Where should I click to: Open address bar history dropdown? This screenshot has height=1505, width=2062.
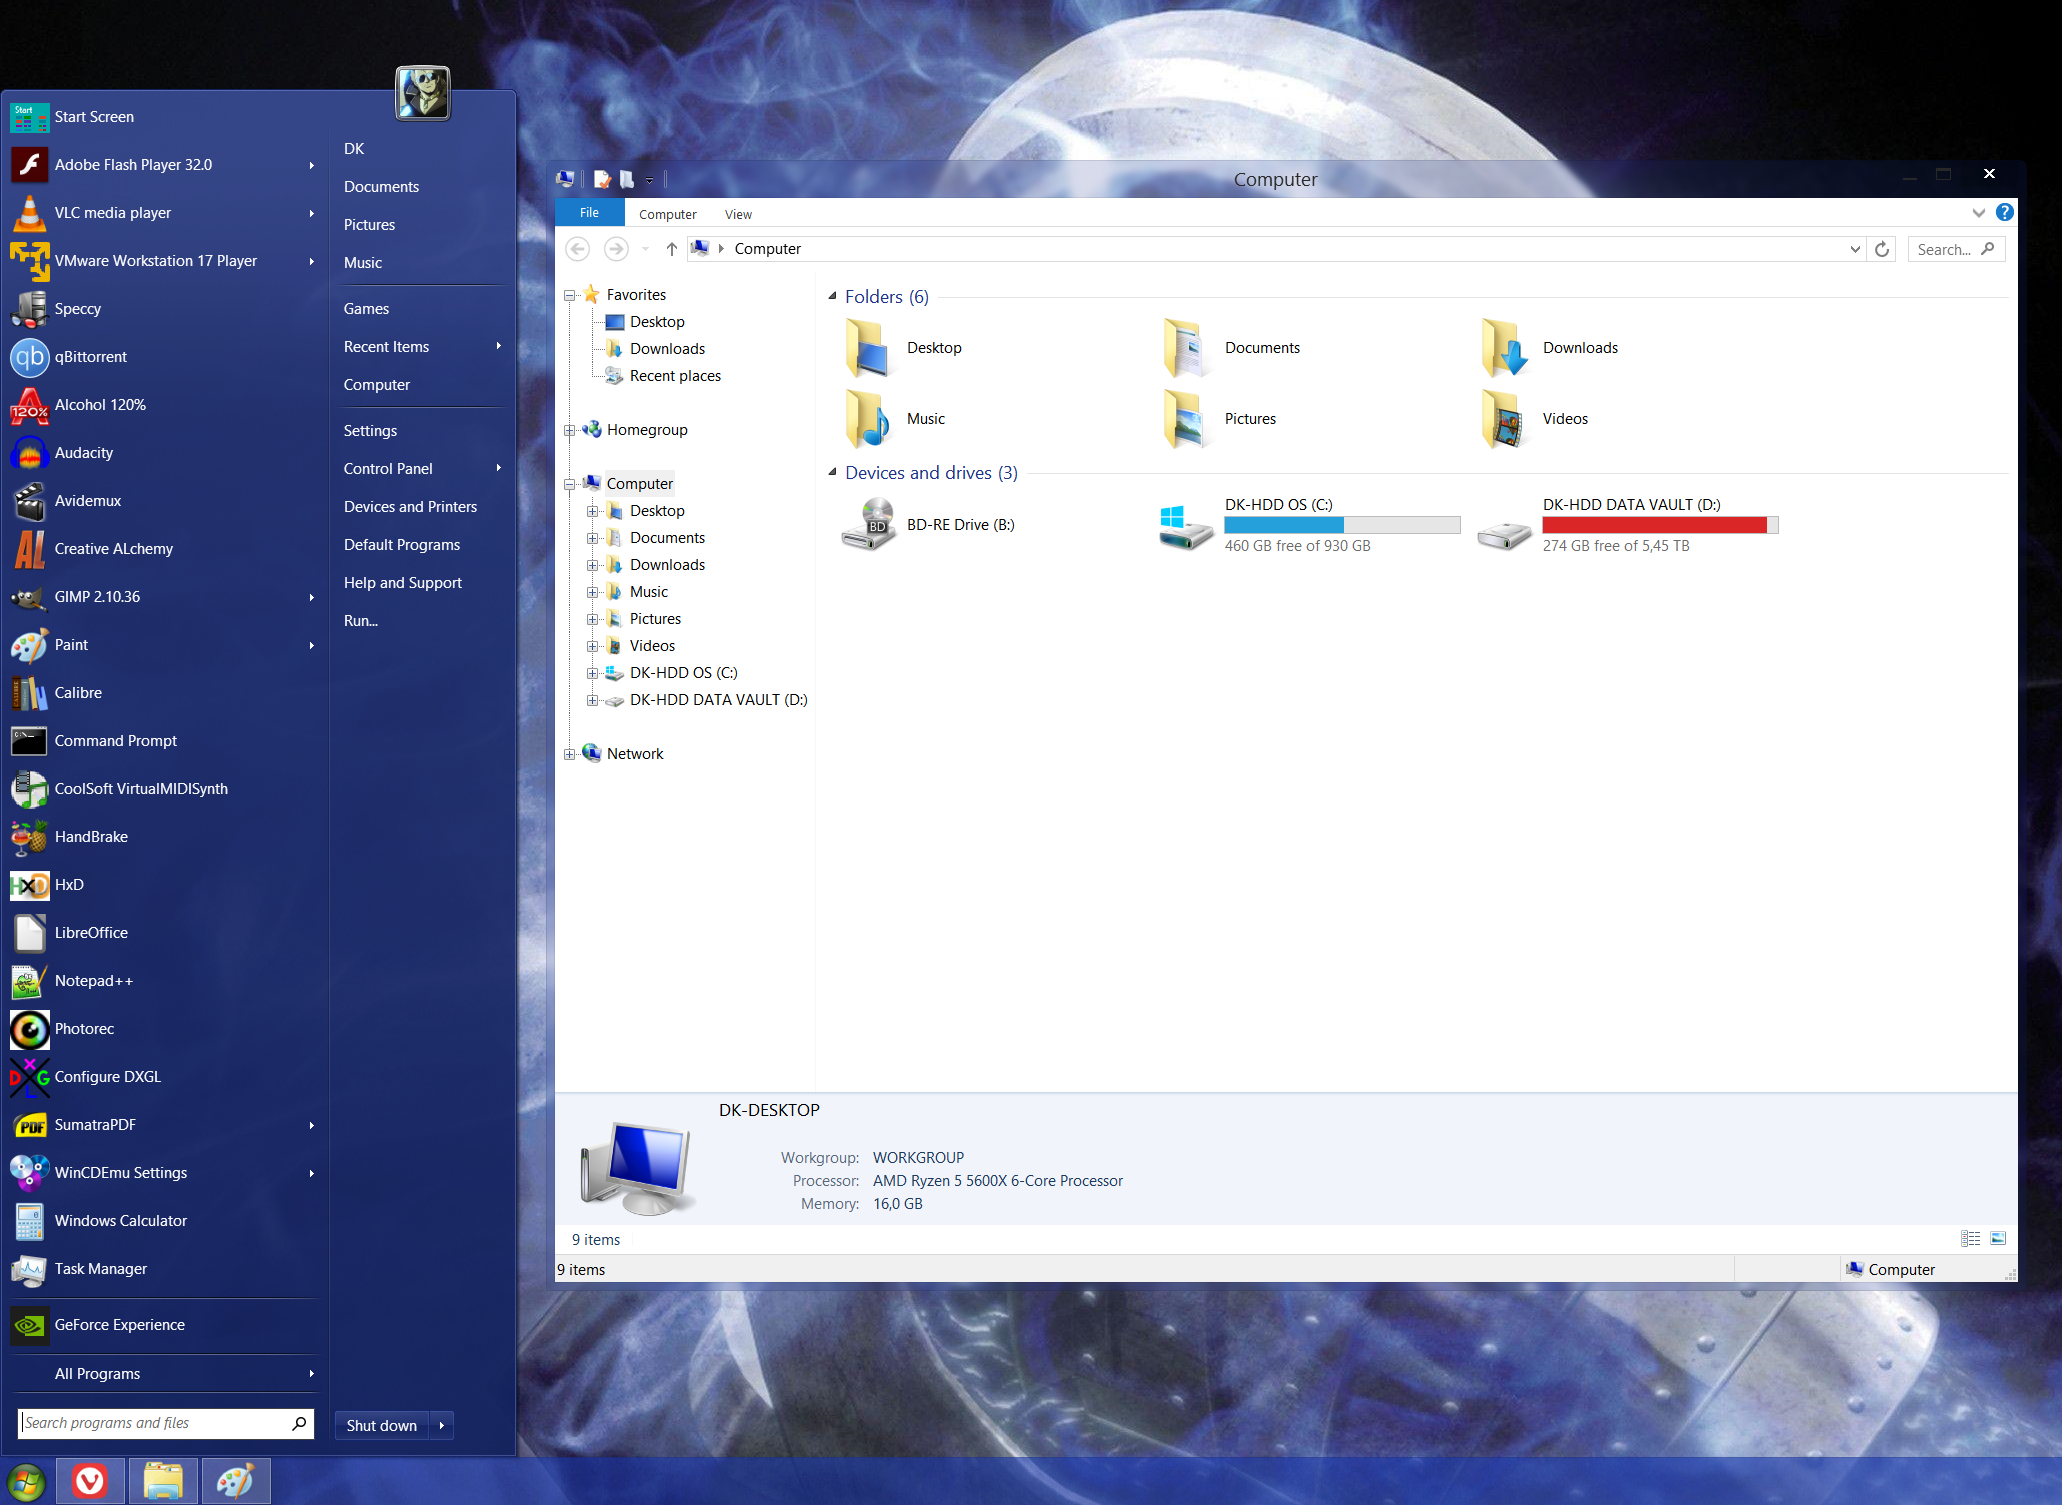(1855, 249)
